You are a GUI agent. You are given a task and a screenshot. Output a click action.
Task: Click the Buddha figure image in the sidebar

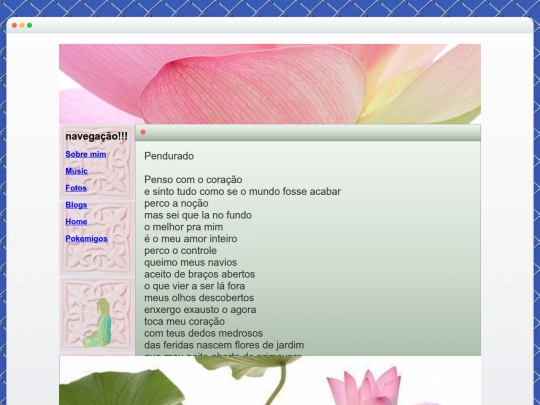pos(98,323)
